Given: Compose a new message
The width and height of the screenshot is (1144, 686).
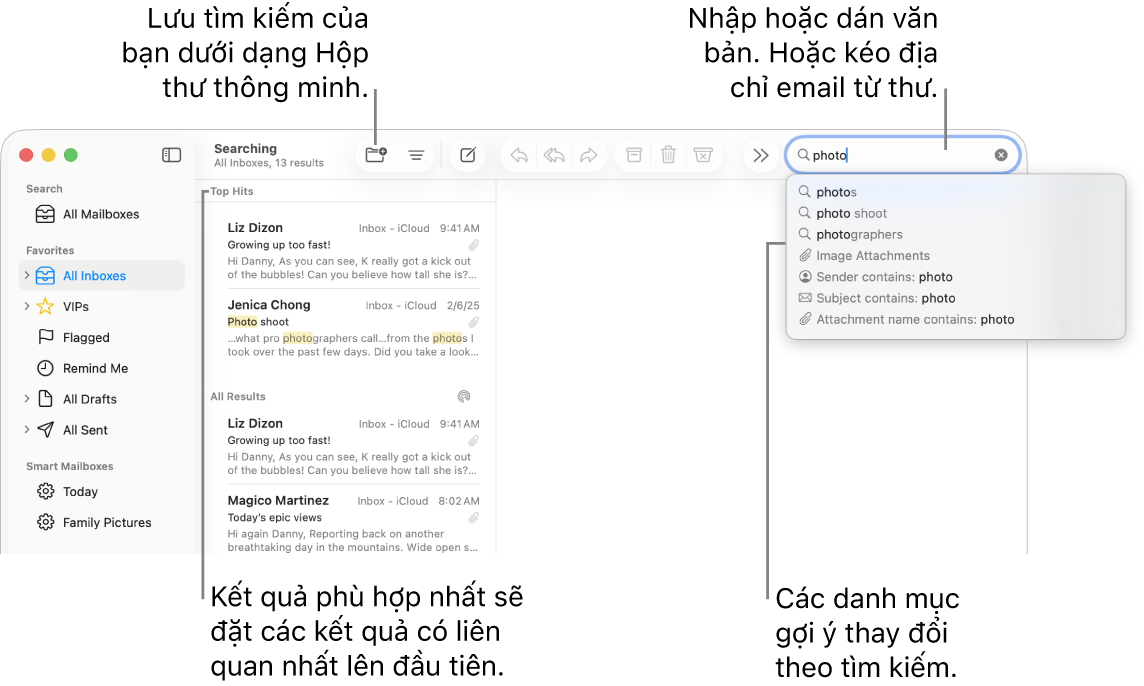Looking at the screenshot, I should 468,155.
